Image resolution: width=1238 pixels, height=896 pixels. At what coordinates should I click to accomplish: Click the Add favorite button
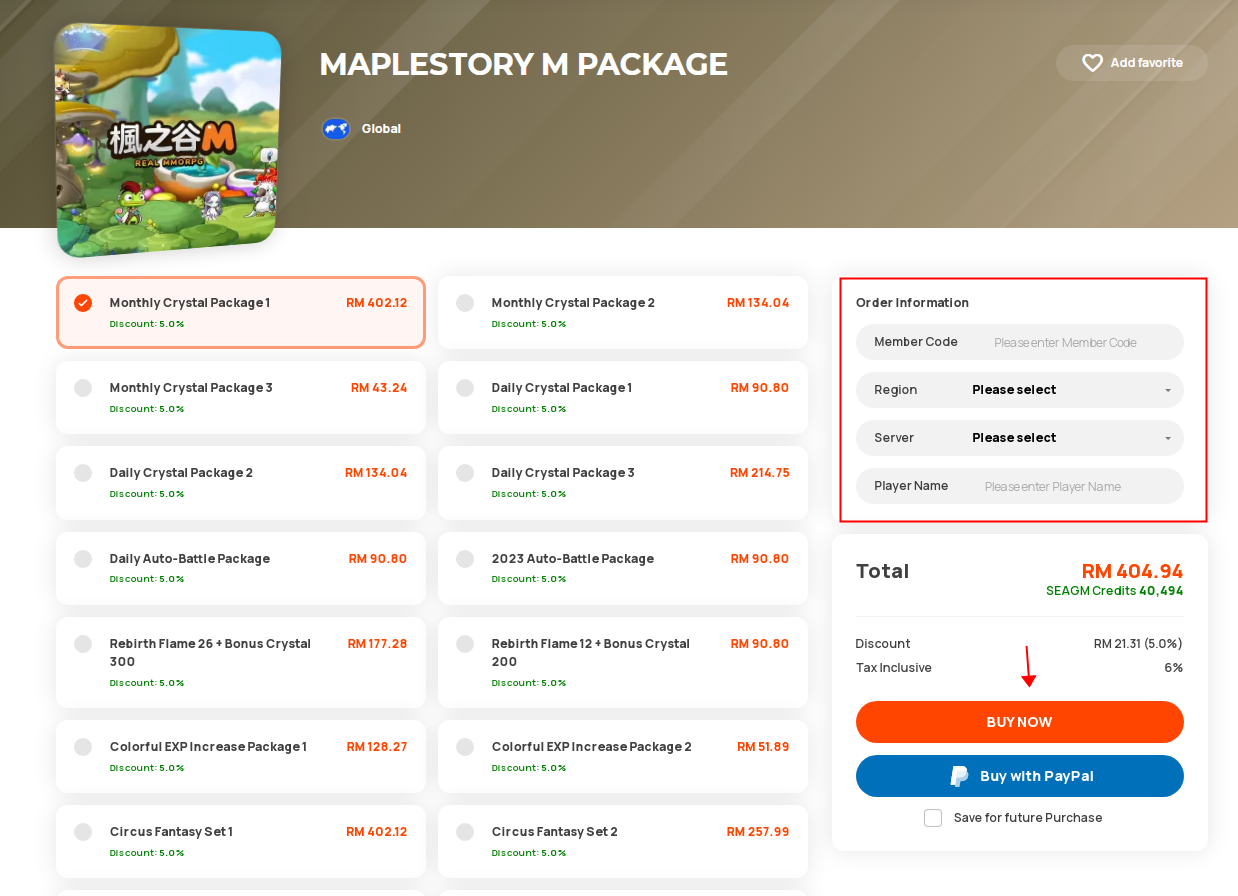pos(1132,63)
